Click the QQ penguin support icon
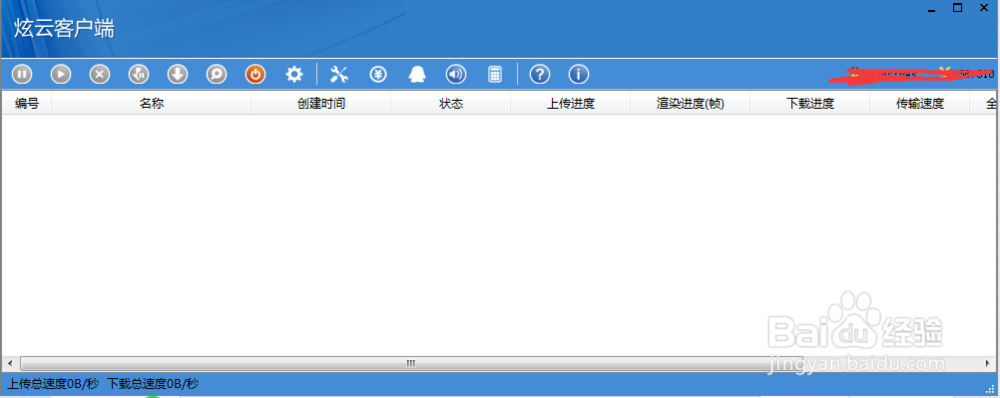This screenshot has width=1000, height=398. 416,75
